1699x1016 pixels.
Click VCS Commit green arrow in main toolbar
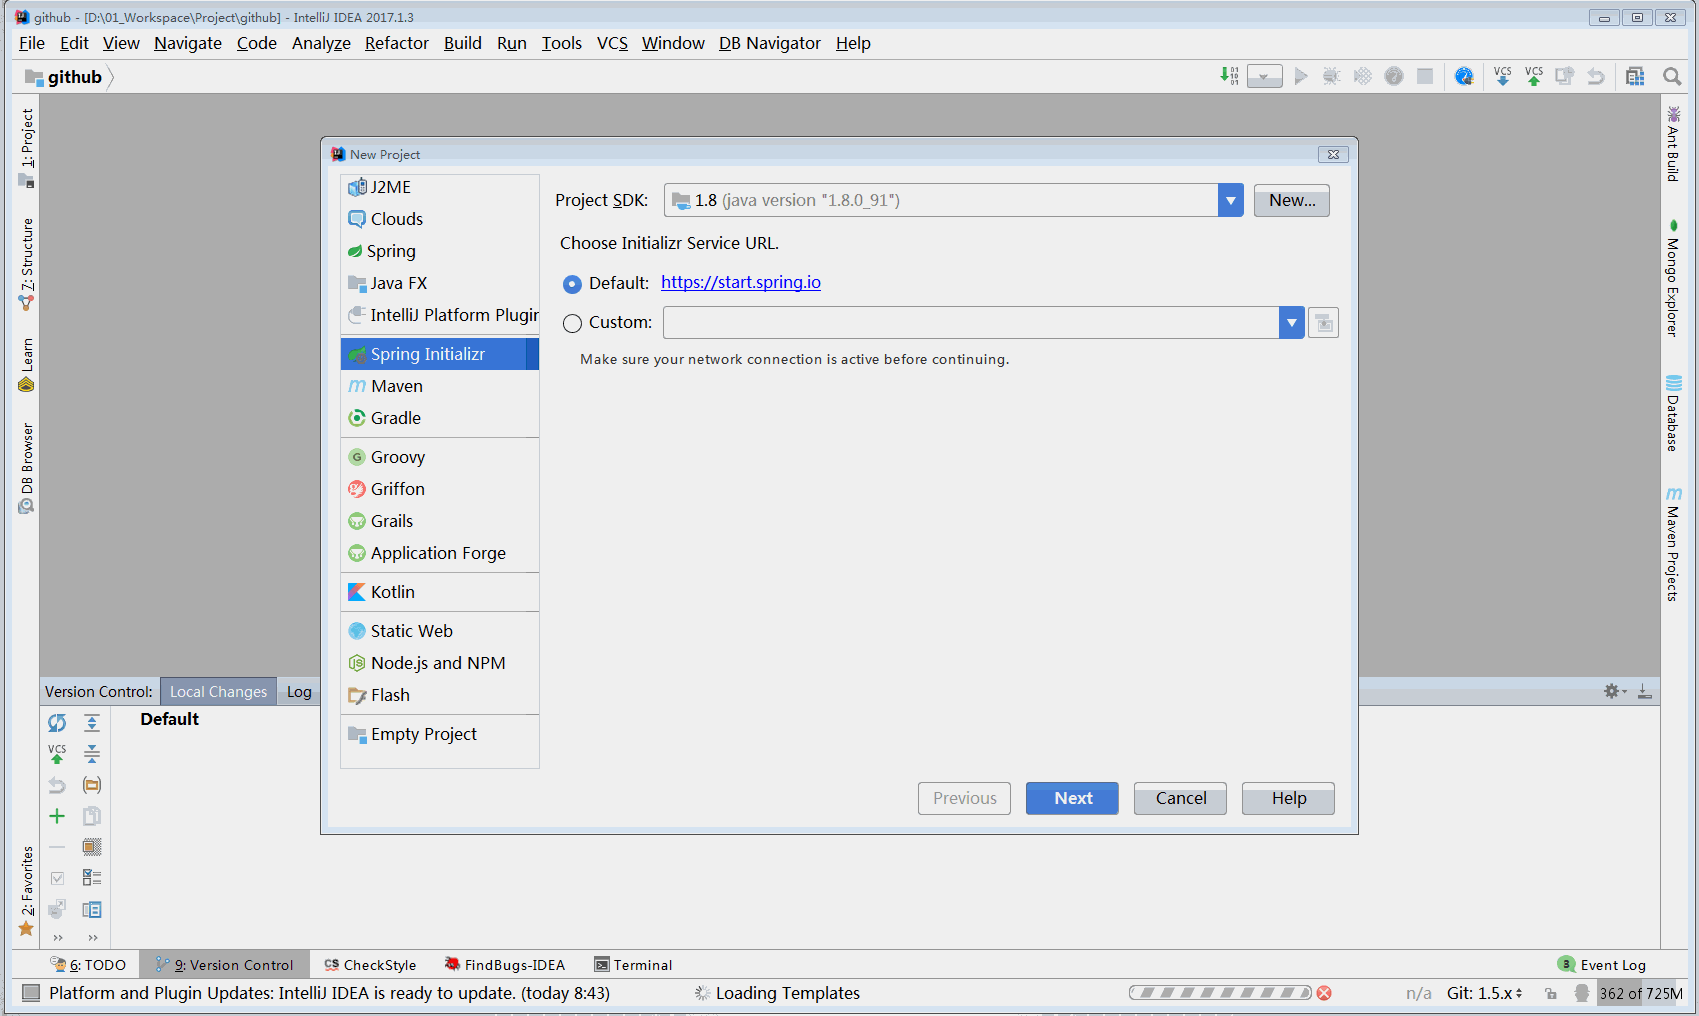[x=1533, y=76]
